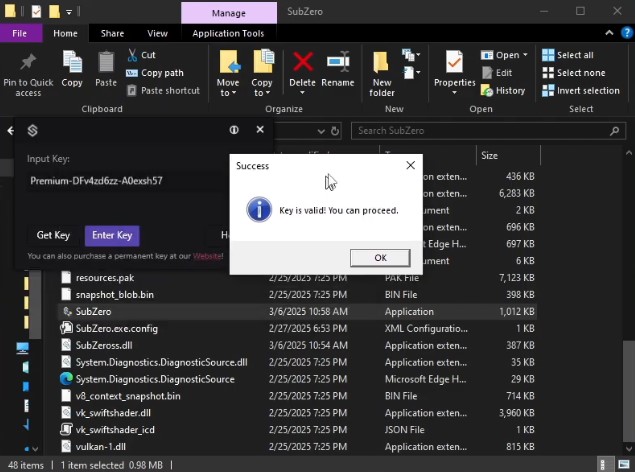Open the File menu tab
The width and height of the screenshot is (635, 472).
19,34
